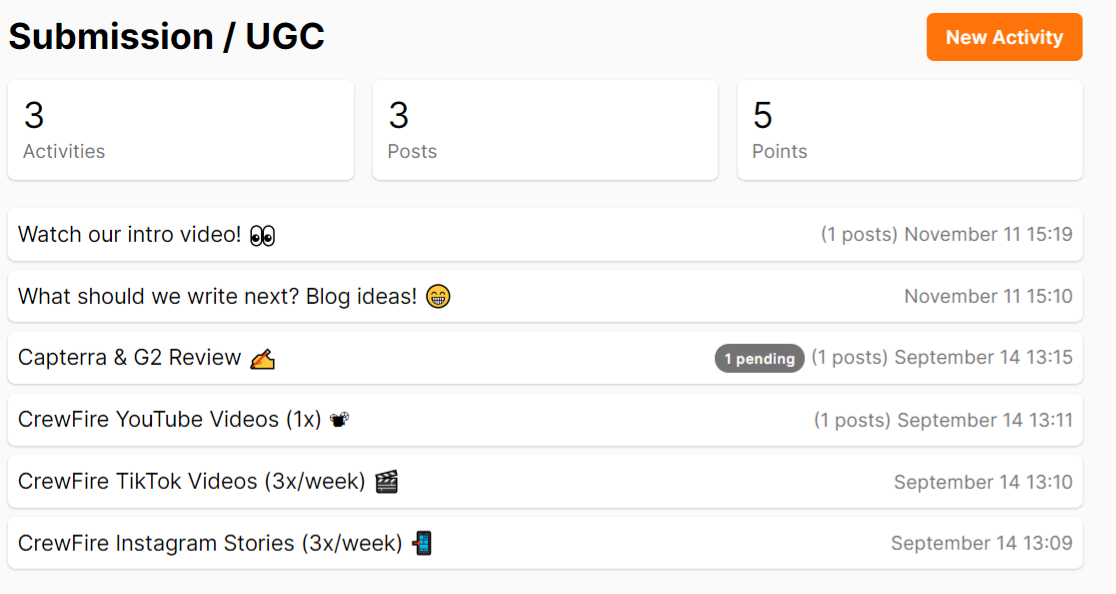Select the 3 Posts stat card
Image resolution: width=1116 pixels, height=594 pixels.
(x=545, y=130)
